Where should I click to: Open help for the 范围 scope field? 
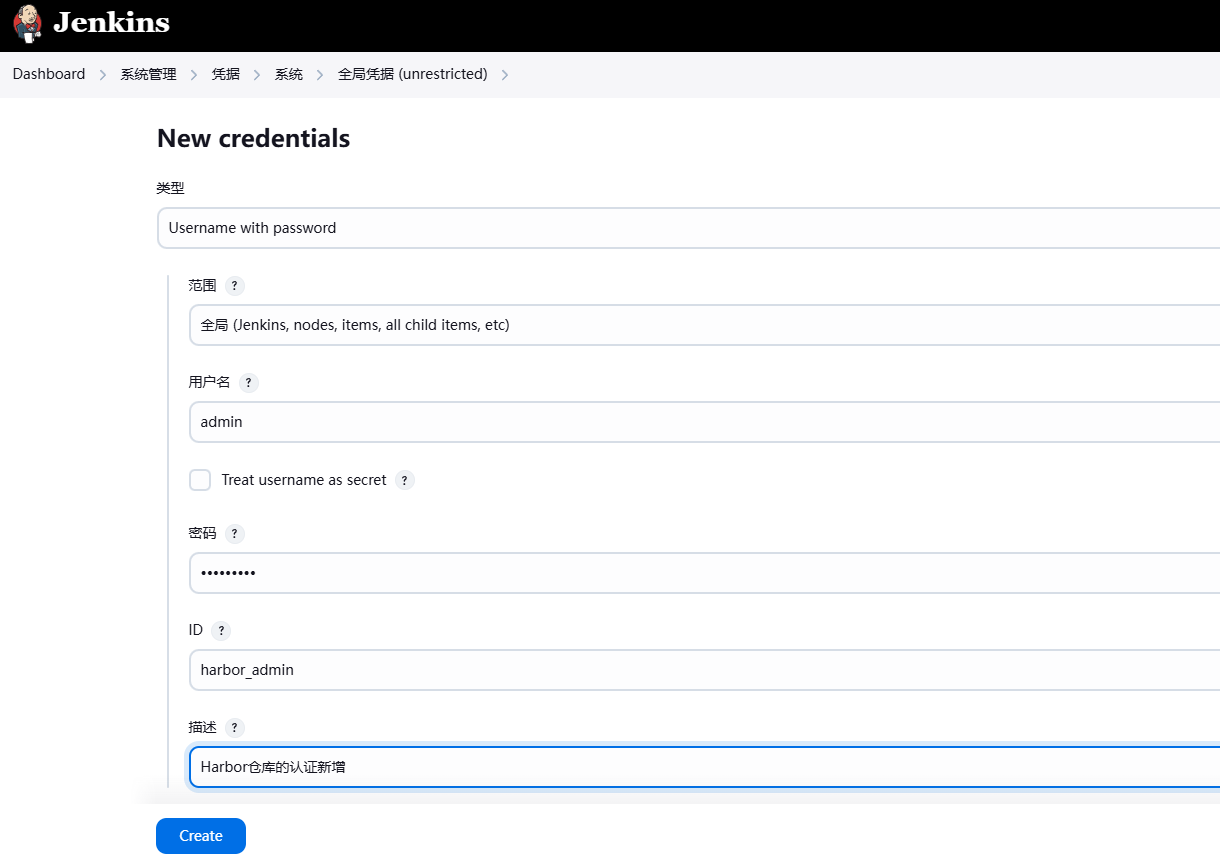point(234,286)
